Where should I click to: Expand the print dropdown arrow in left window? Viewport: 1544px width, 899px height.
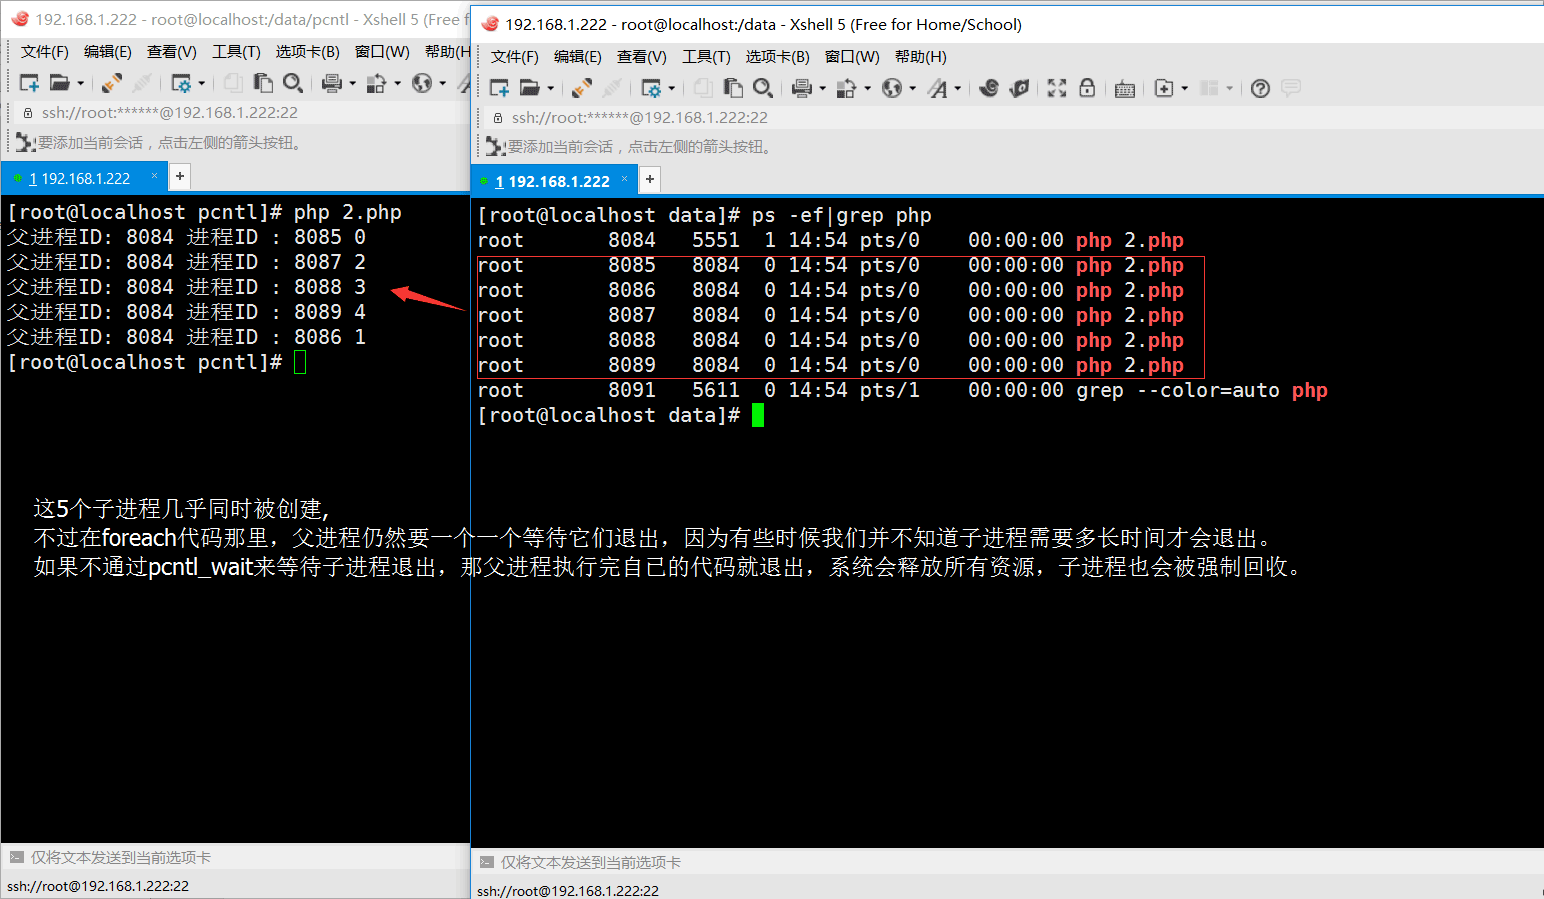pos(352,84)
